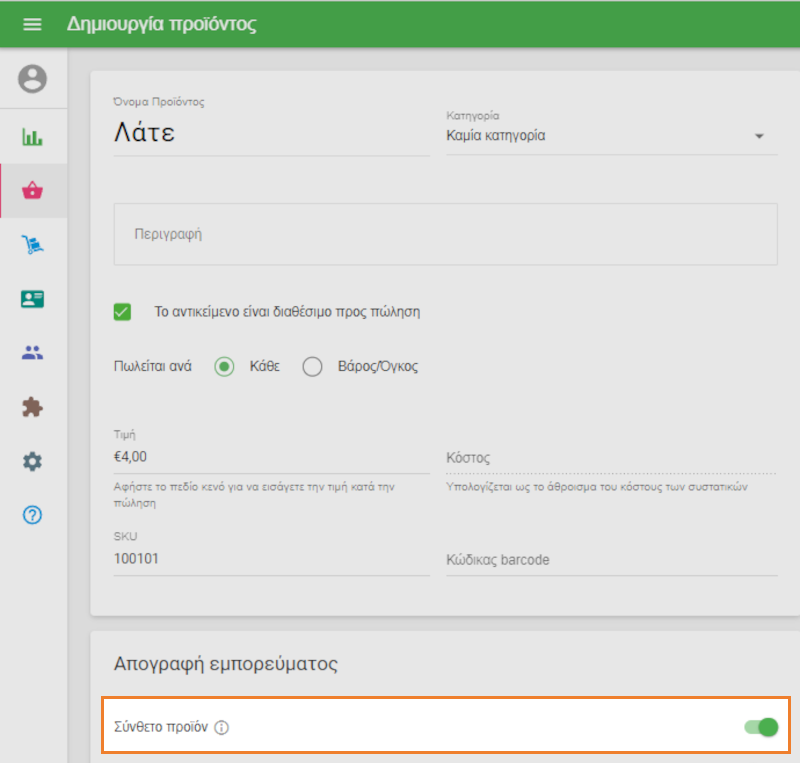Open the Items basket icon
The width and height of the screenshot is (800, 763).
click(33, 191)
